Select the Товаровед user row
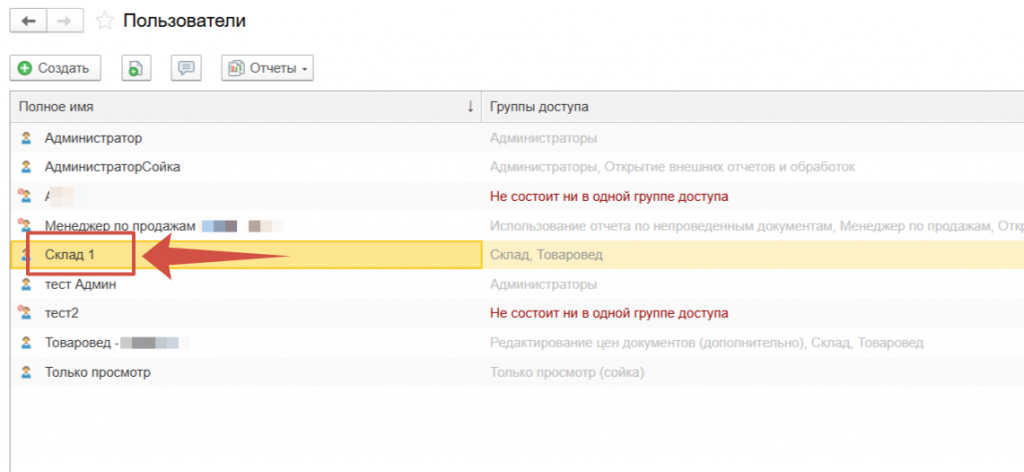The height and width of the screenshot is (472, 1024). click(82, 343)
